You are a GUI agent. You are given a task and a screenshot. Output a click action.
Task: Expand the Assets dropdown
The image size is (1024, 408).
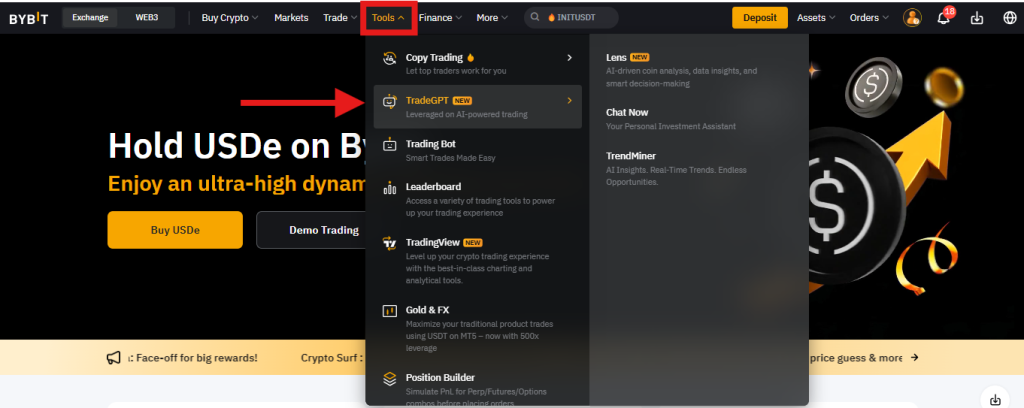pos(816,18)
